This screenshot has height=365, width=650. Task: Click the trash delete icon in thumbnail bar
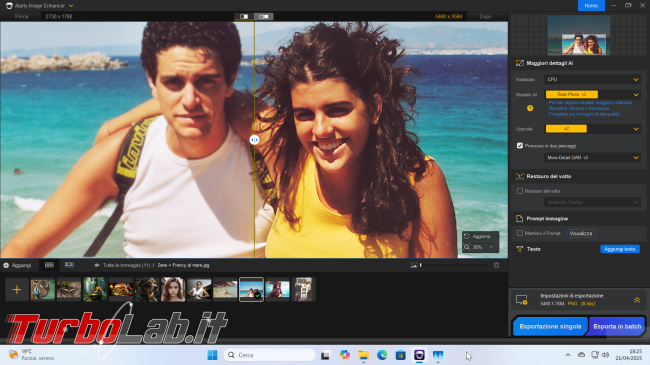point(496,265)
